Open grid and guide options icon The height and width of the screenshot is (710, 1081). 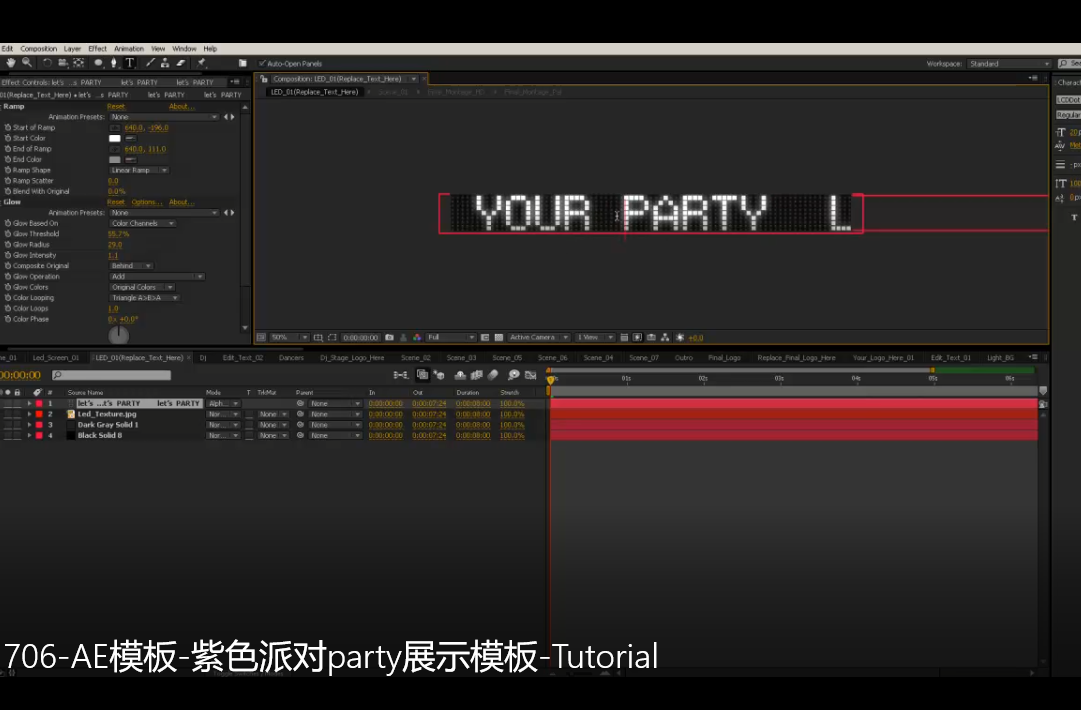point(319,338)
